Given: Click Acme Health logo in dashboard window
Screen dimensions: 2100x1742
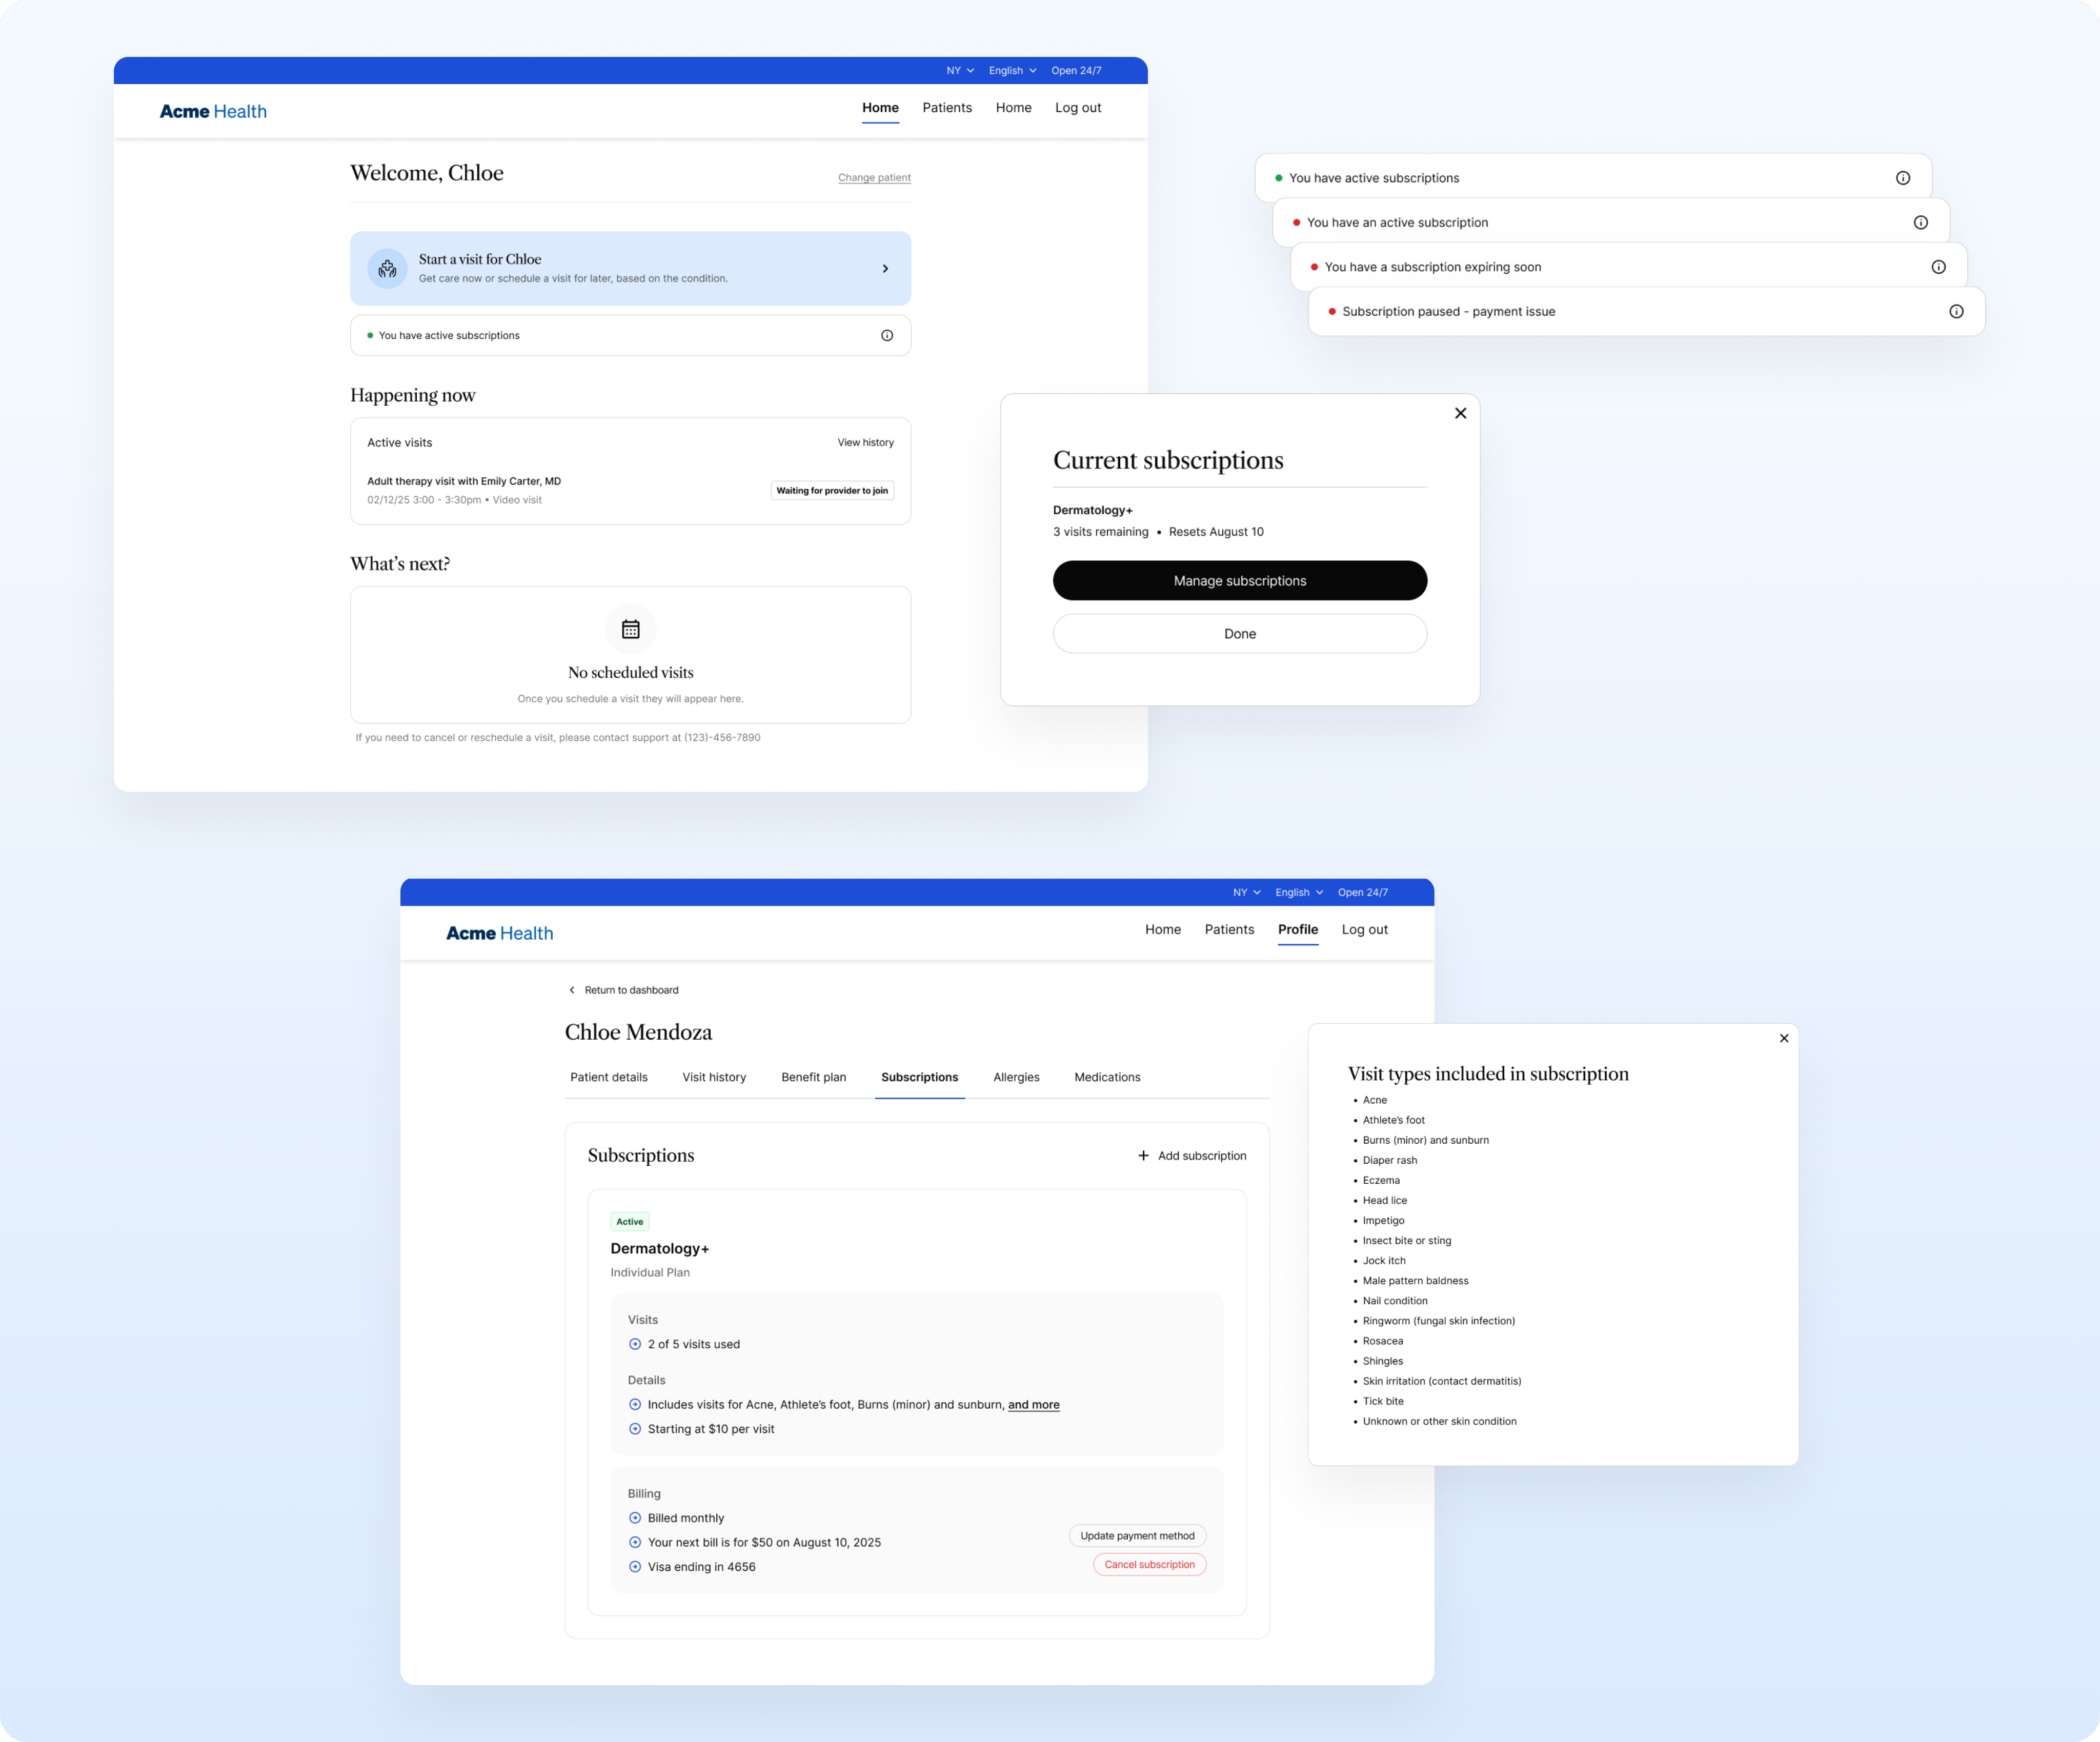Looking at the screenshot, I should (x=213, y=111).
